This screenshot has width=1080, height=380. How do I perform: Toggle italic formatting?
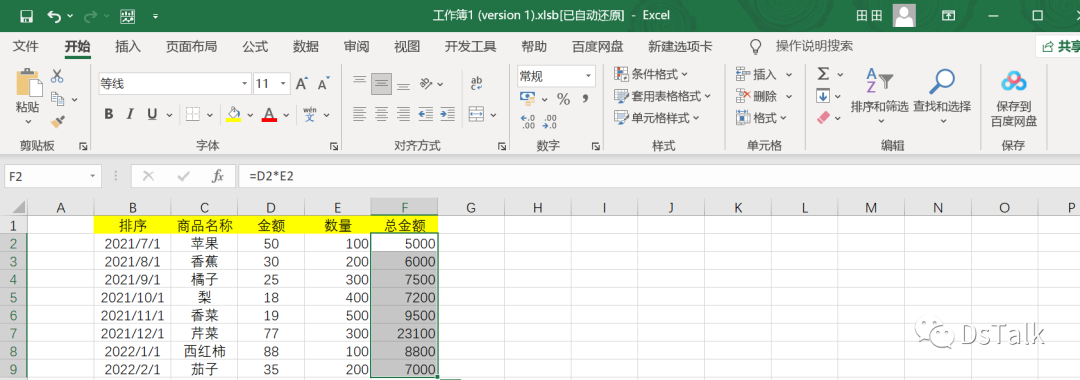click(130, 114)
